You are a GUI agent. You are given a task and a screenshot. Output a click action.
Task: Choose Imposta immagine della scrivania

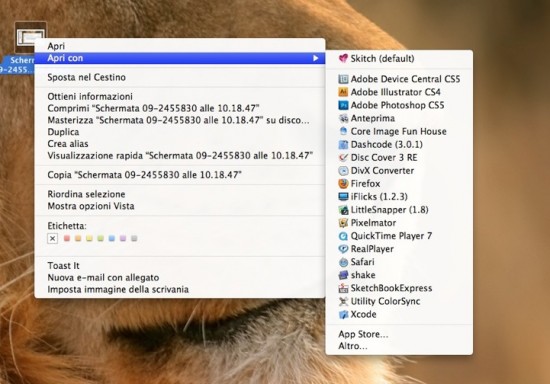click(x=180, y=289)
